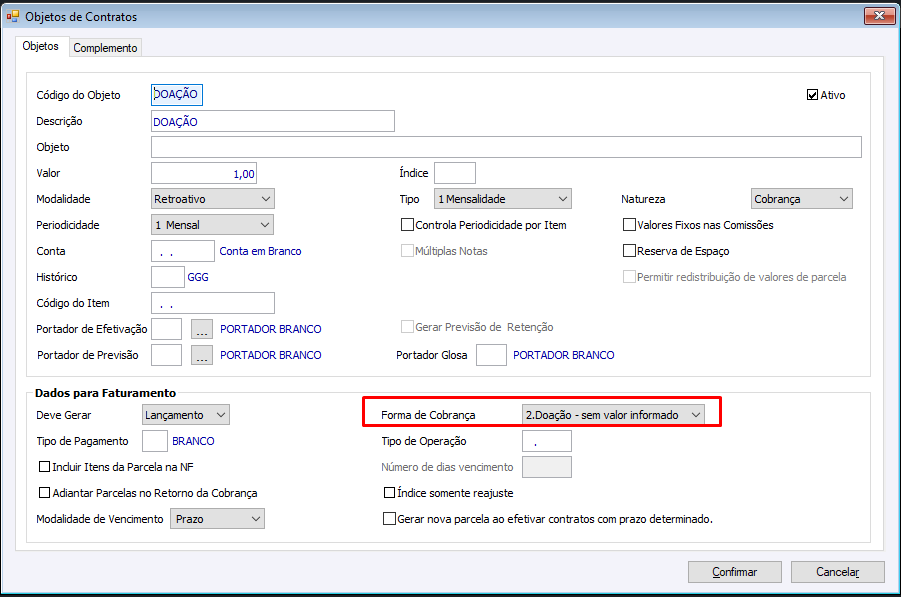Expand the Modalidade dropdown showing Retroativo
This screenshot has width=901, height=597.
click(x=213, y=199)
